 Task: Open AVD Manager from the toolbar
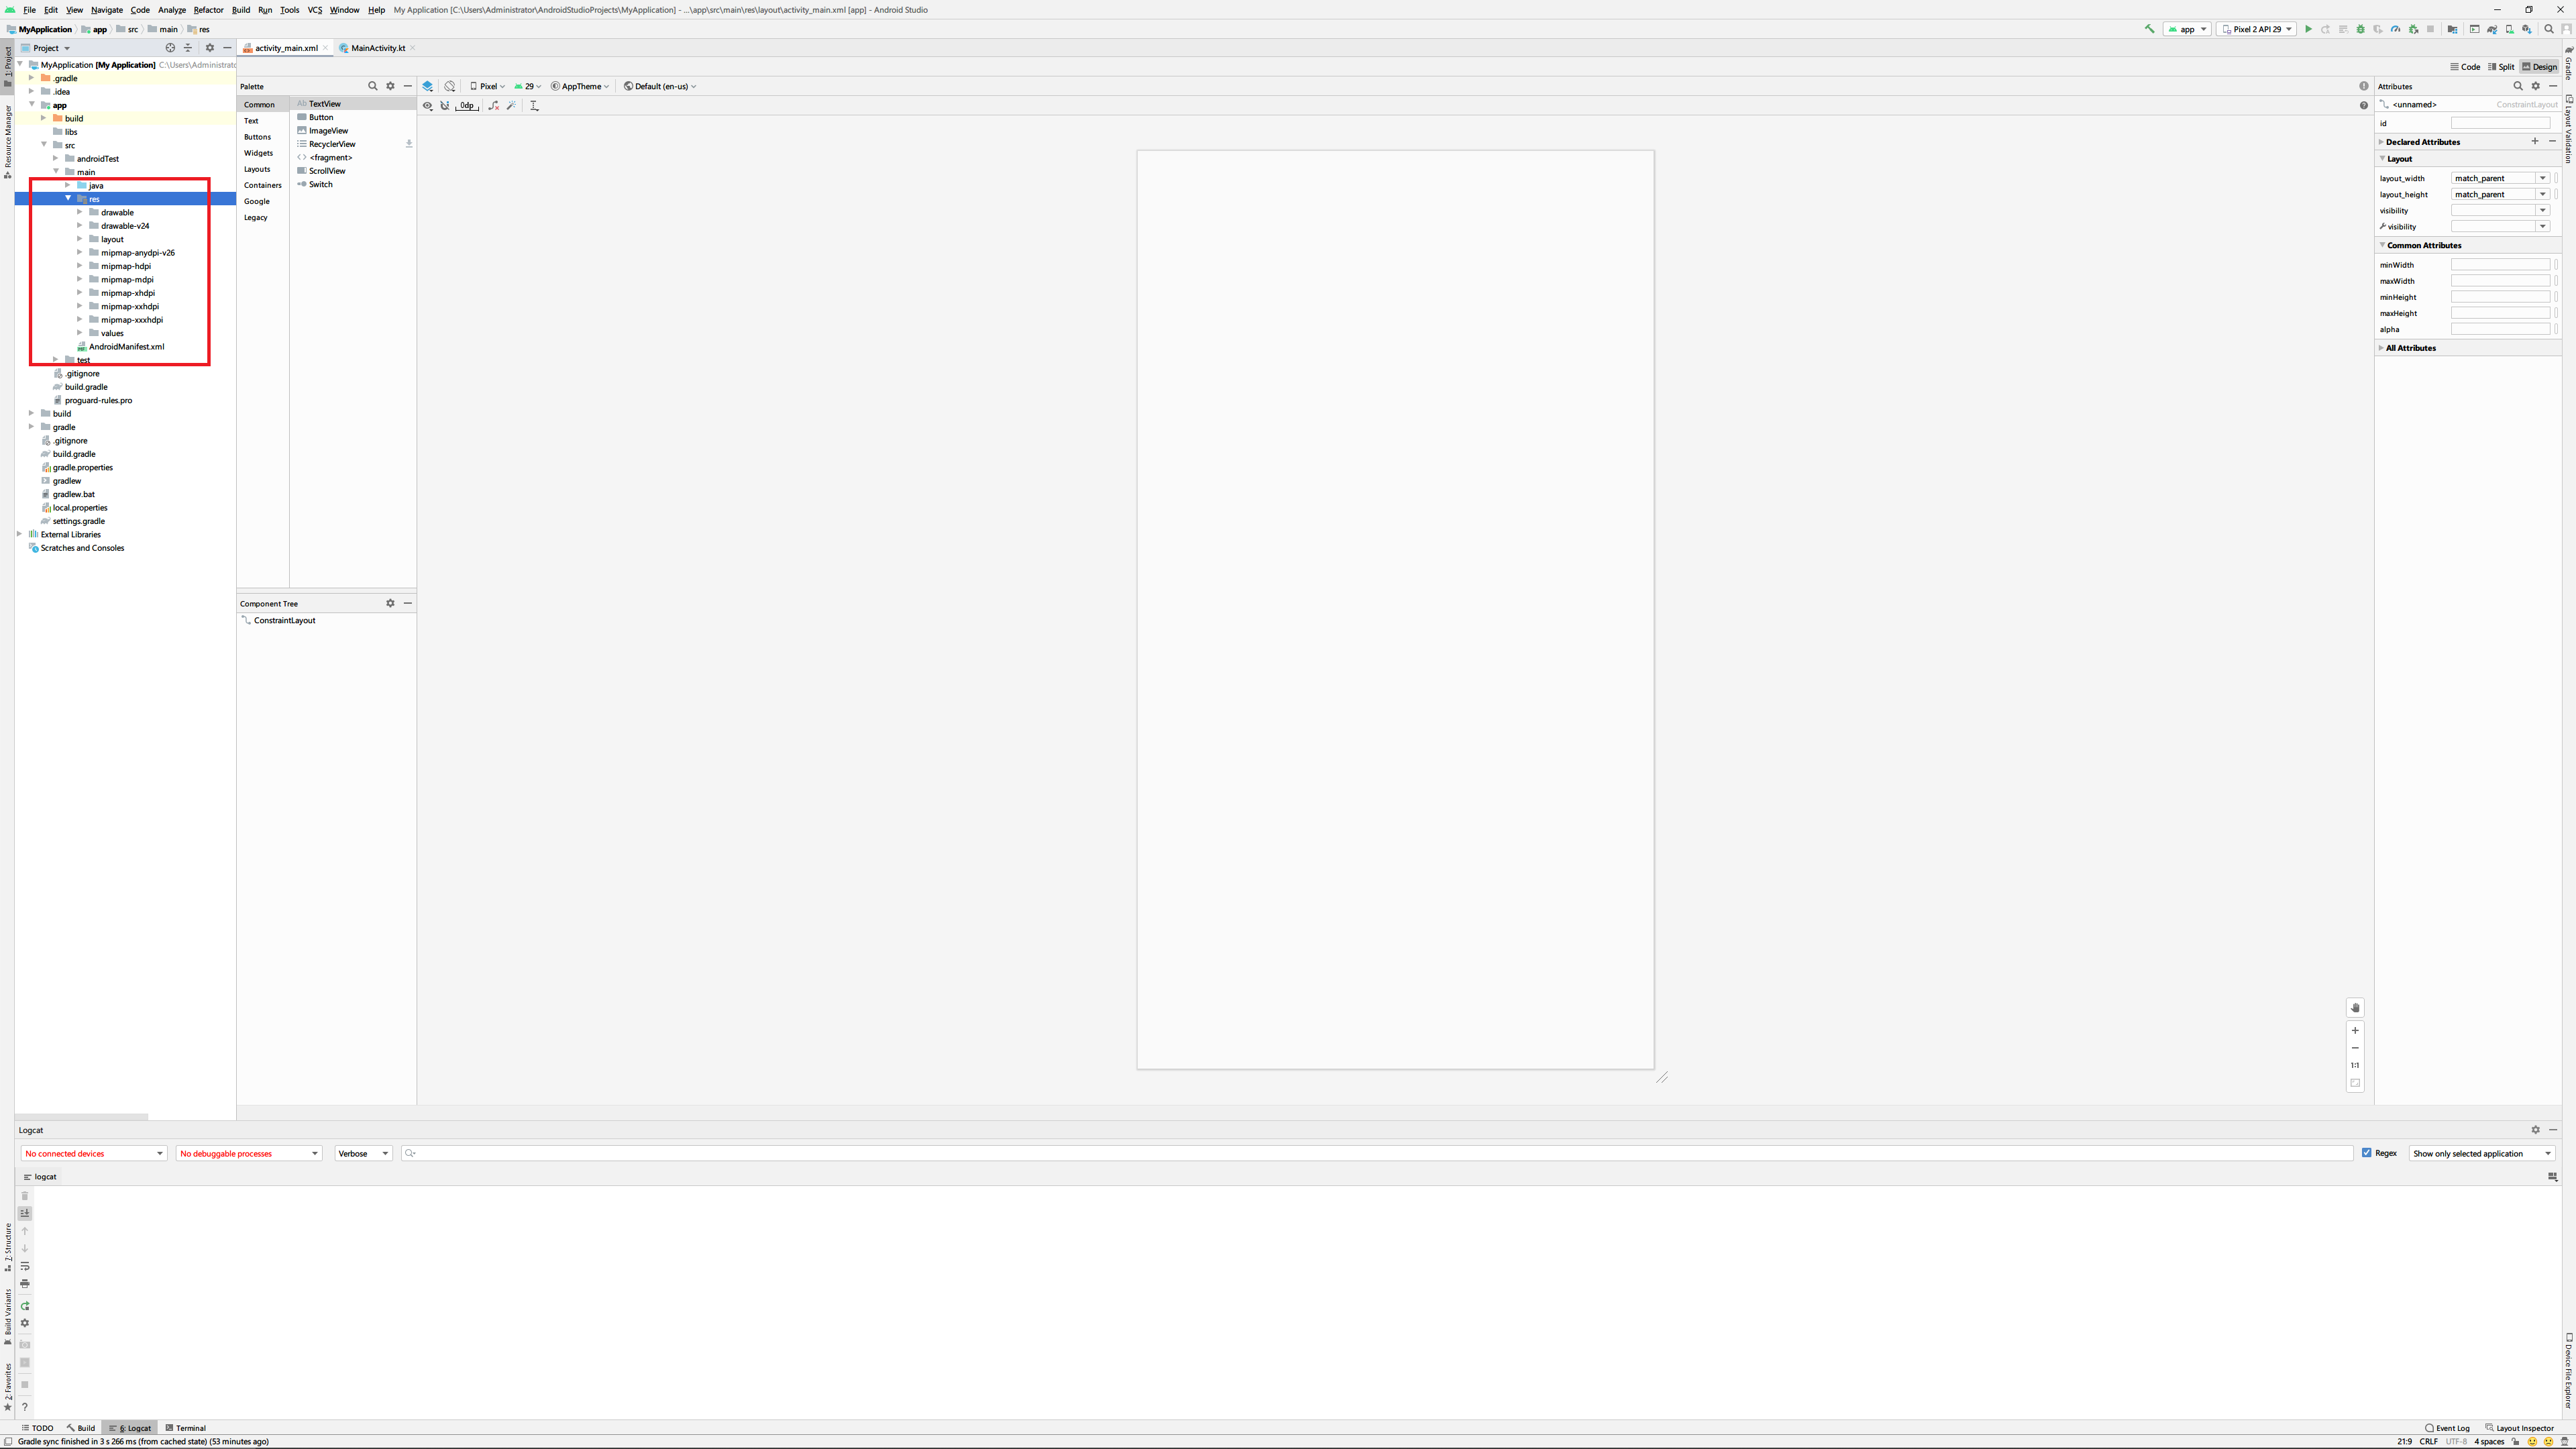(x=2510, y=29)
